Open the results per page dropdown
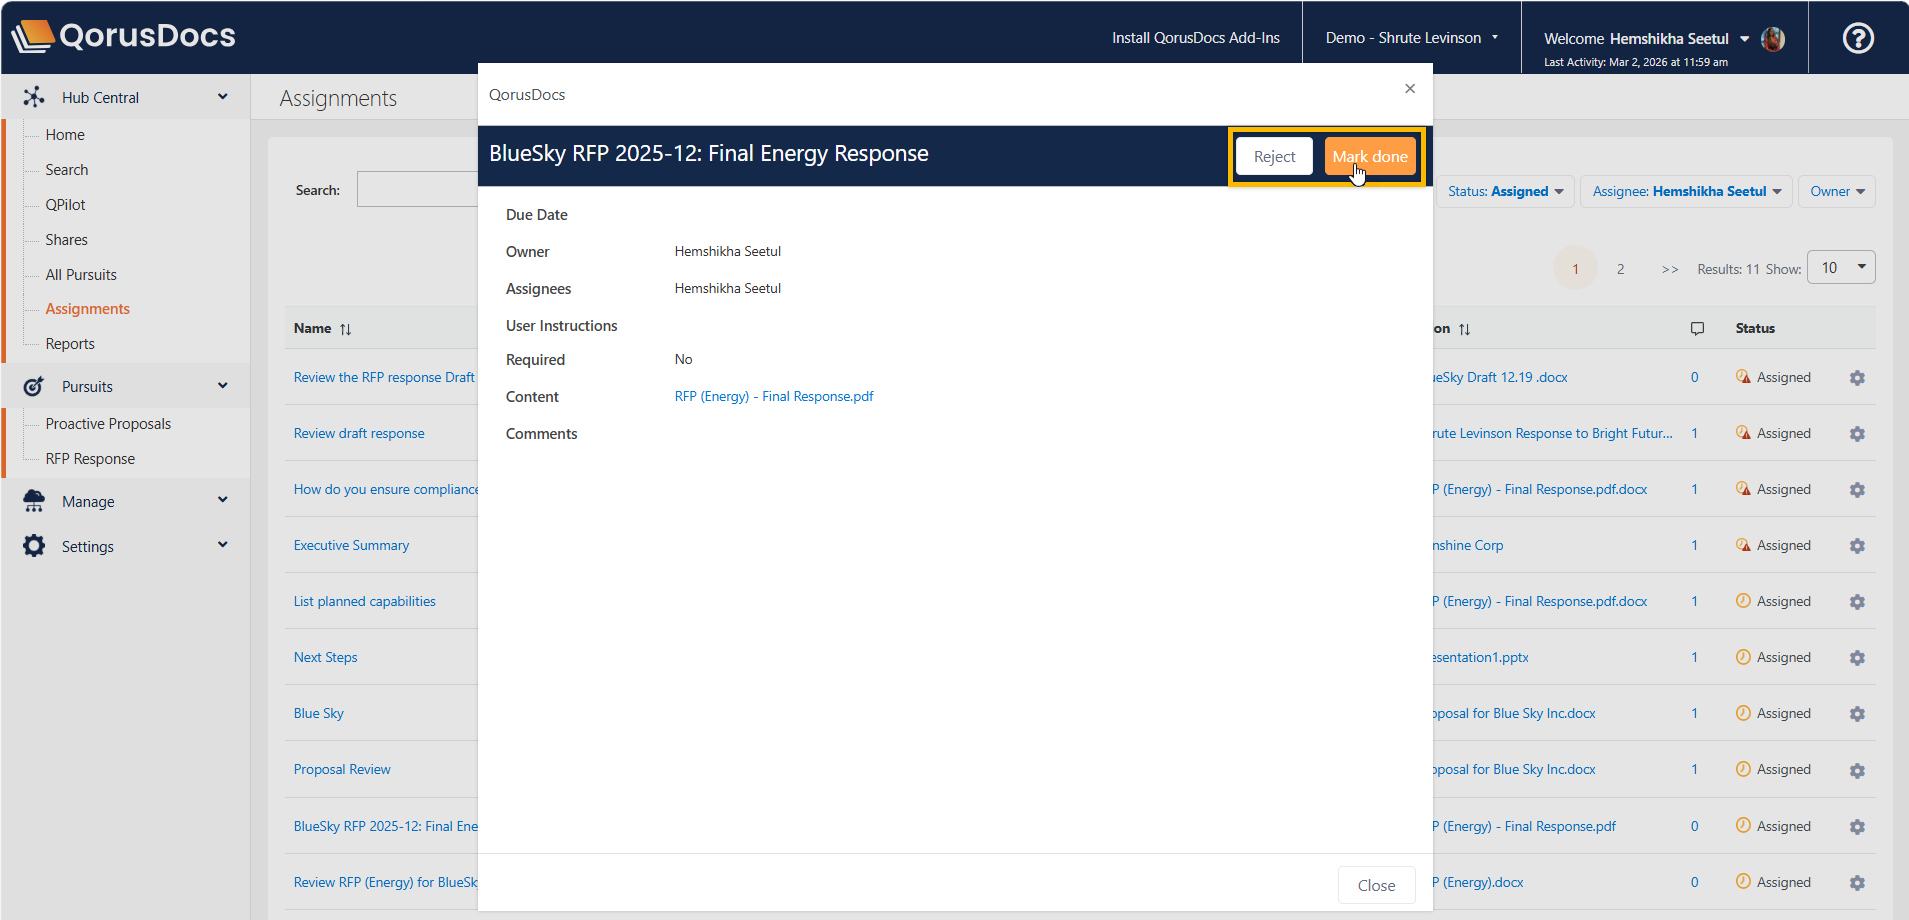The image size is (1909, 920). (x=1841, y=268)
